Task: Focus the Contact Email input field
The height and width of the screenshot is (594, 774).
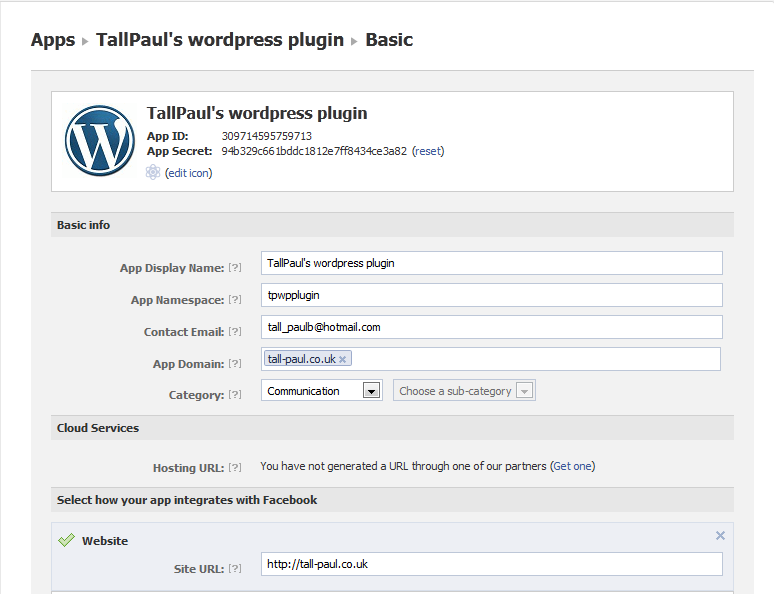Action: point(492,327)
